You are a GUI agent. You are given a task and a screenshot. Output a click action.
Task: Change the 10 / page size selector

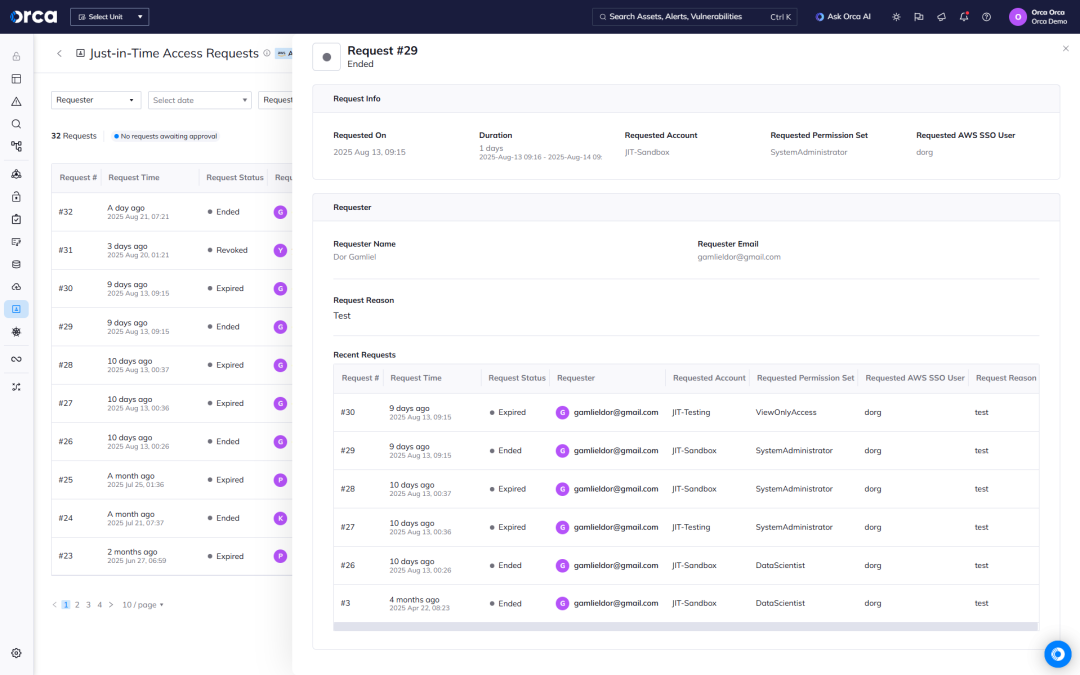pos(142,605)
